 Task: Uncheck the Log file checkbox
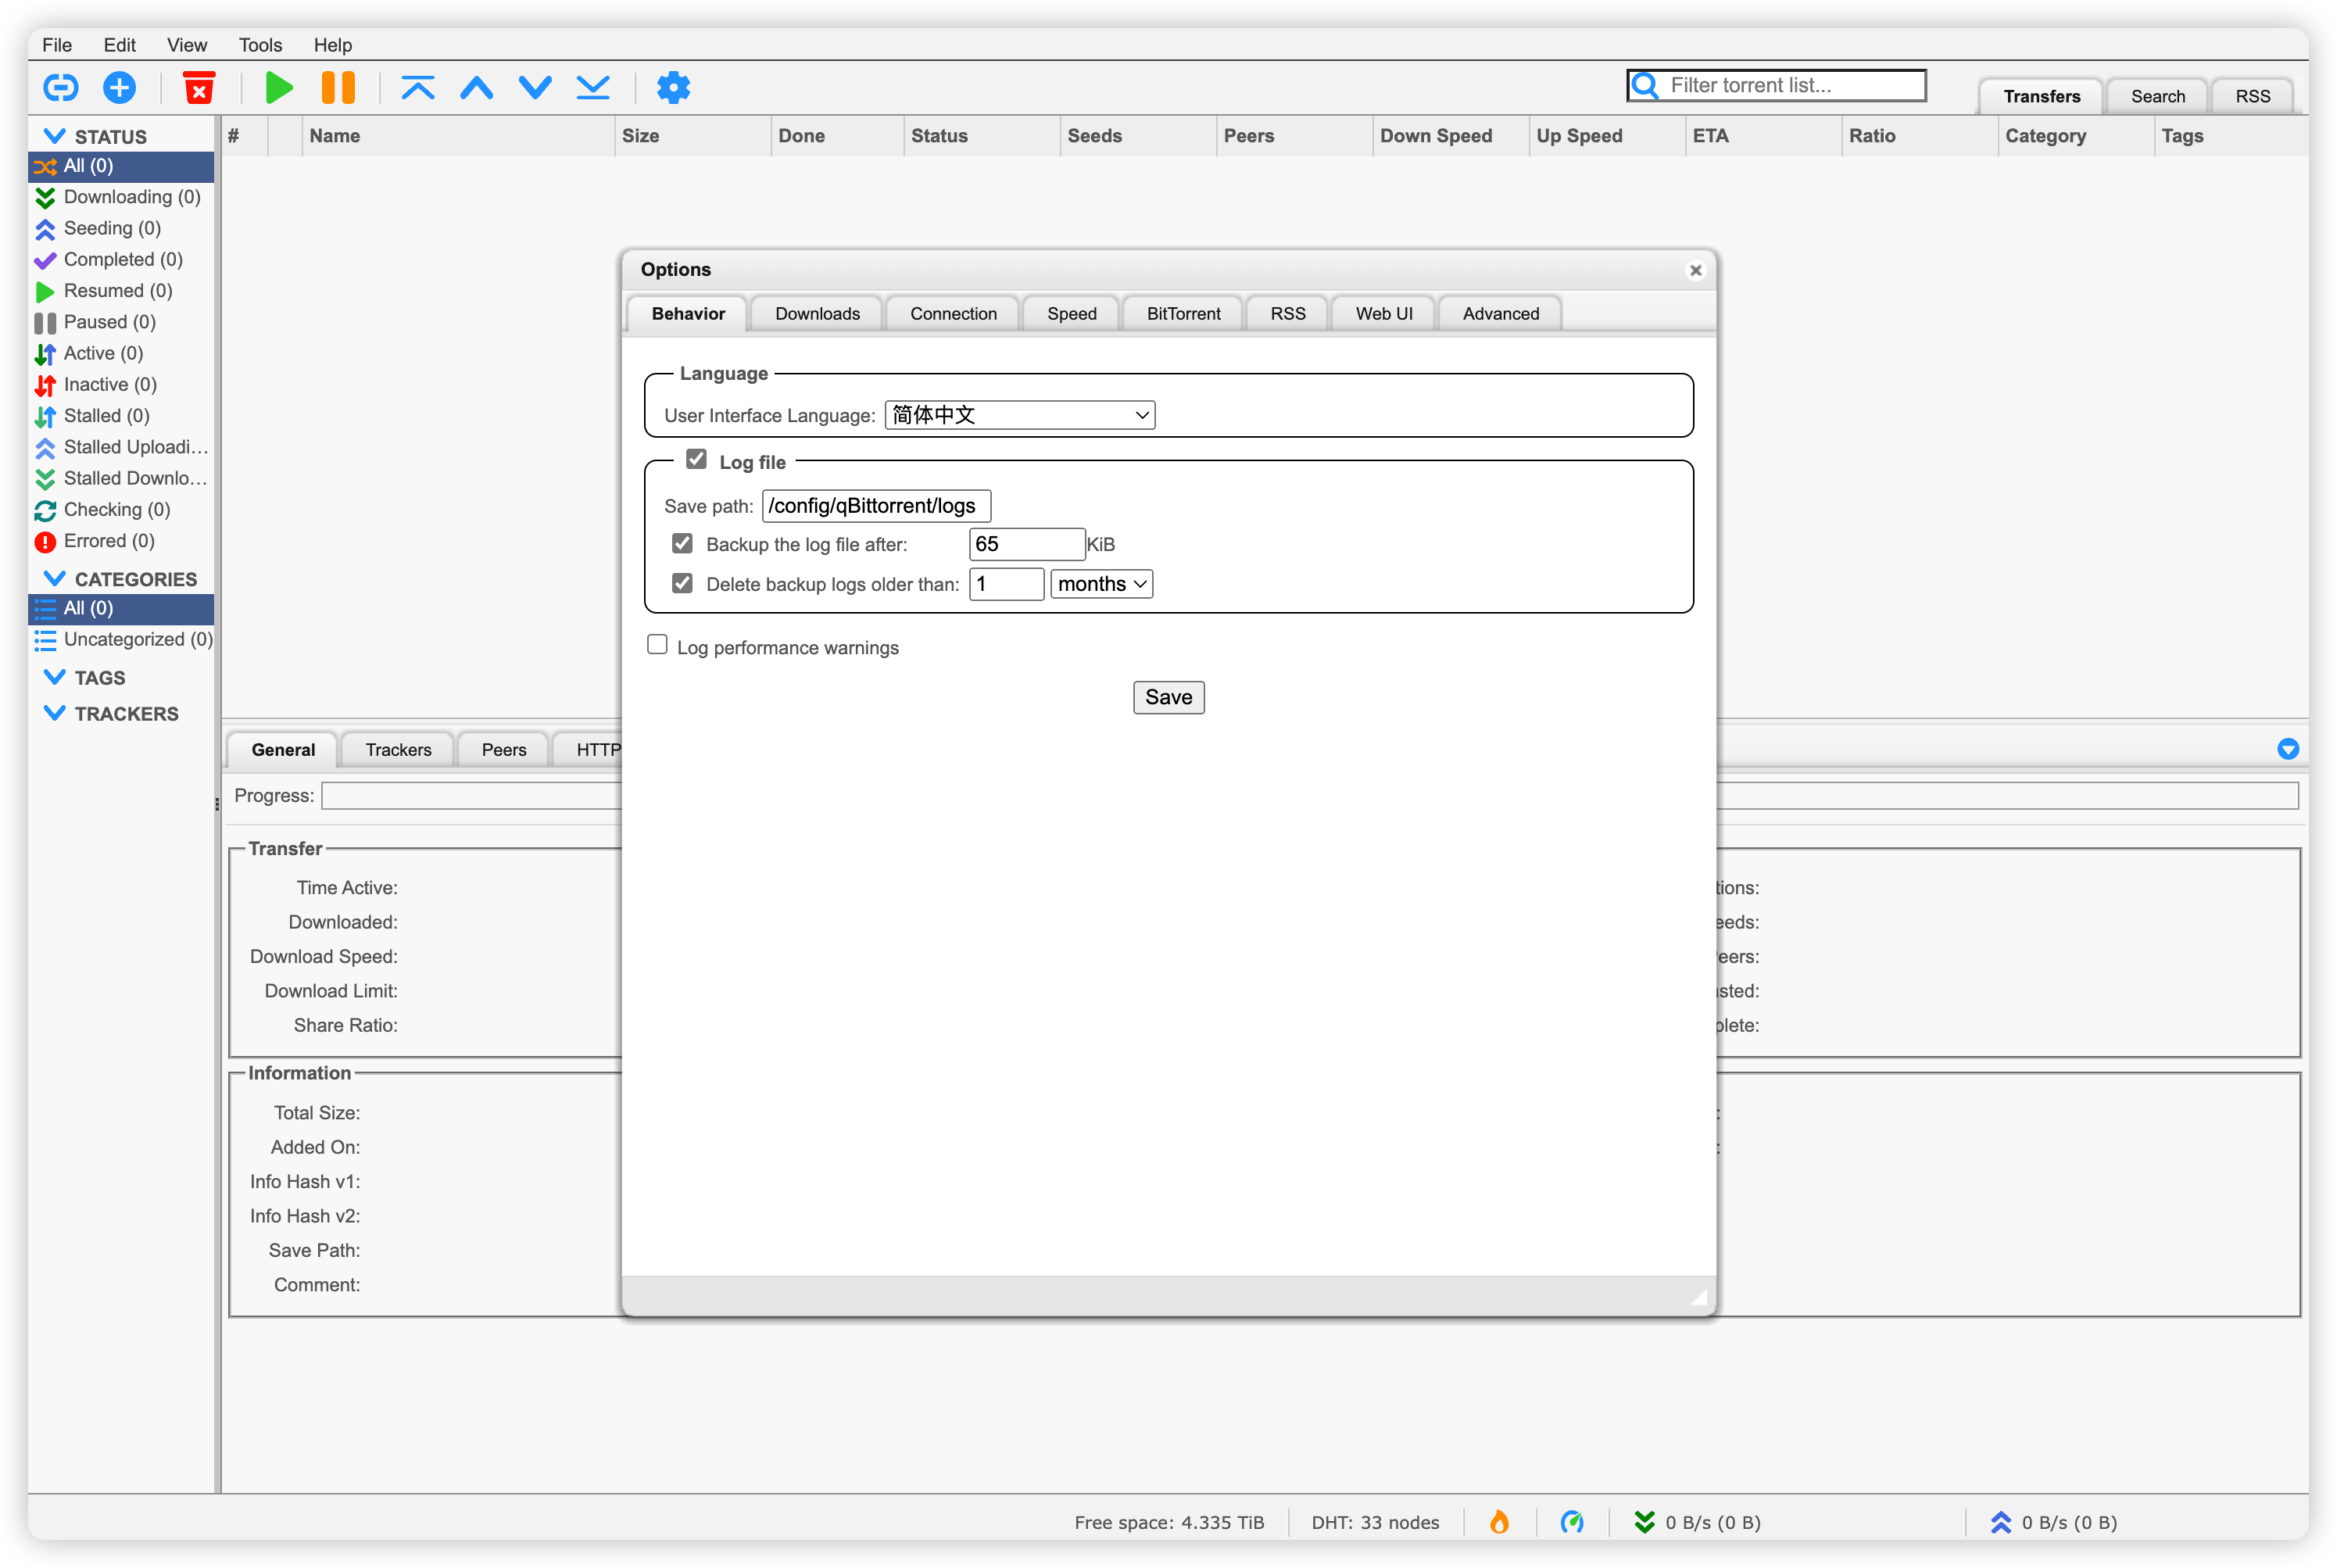pos(696,460)
